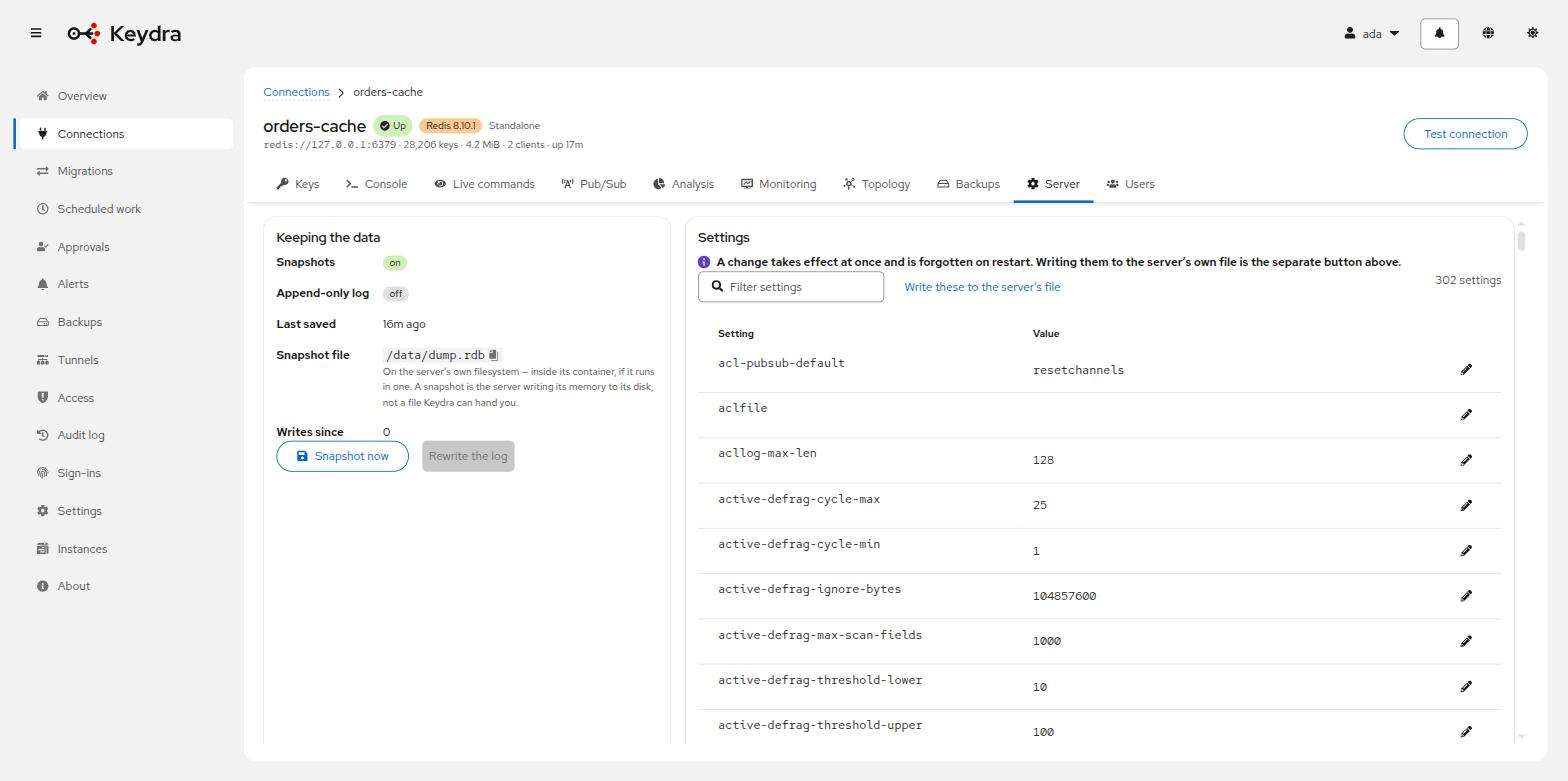Switch to the Console tab
The height and width of the screenshot is (781, 1568).
pyautogui.click(x=376, y=184)
